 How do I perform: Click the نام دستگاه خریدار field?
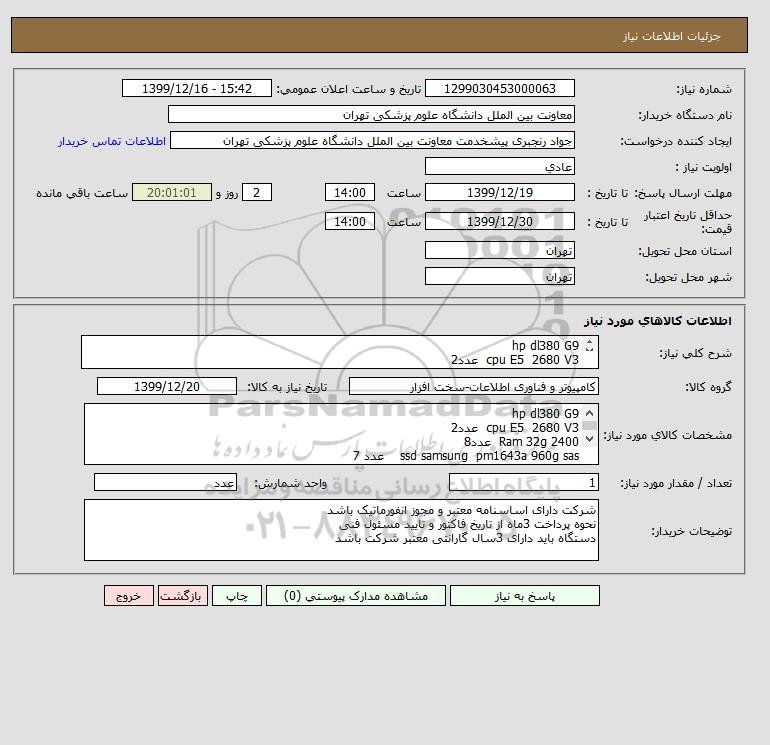click(x=371, y=114)
